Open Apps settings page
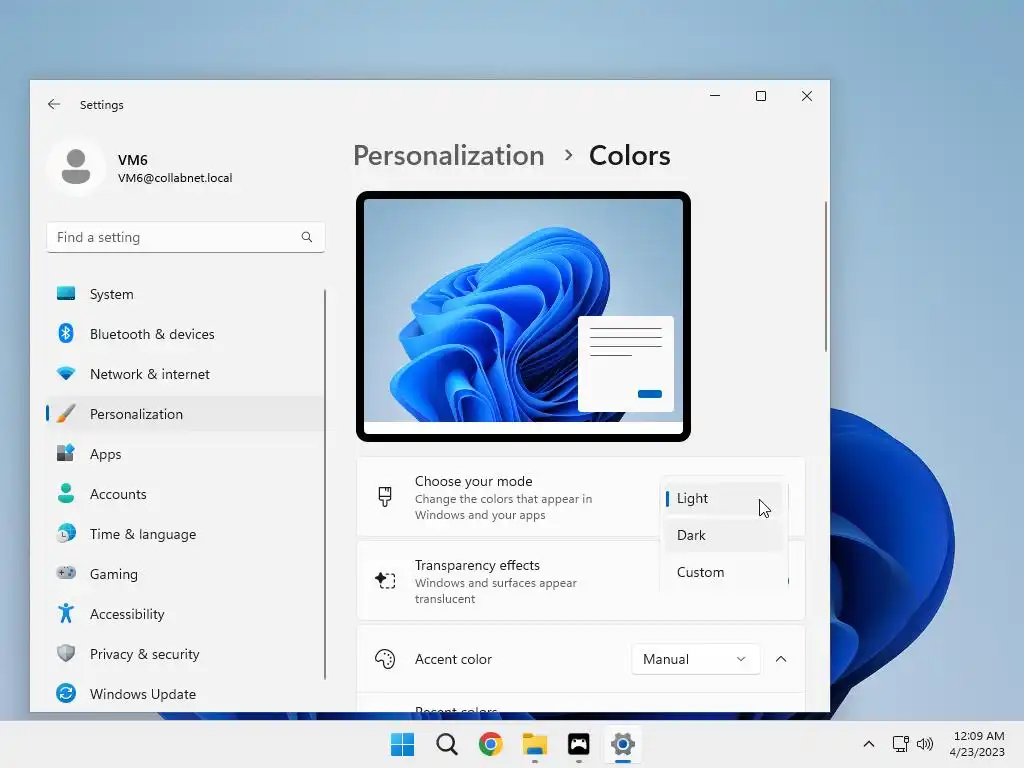1024x768 pixels. pos(185,454)
